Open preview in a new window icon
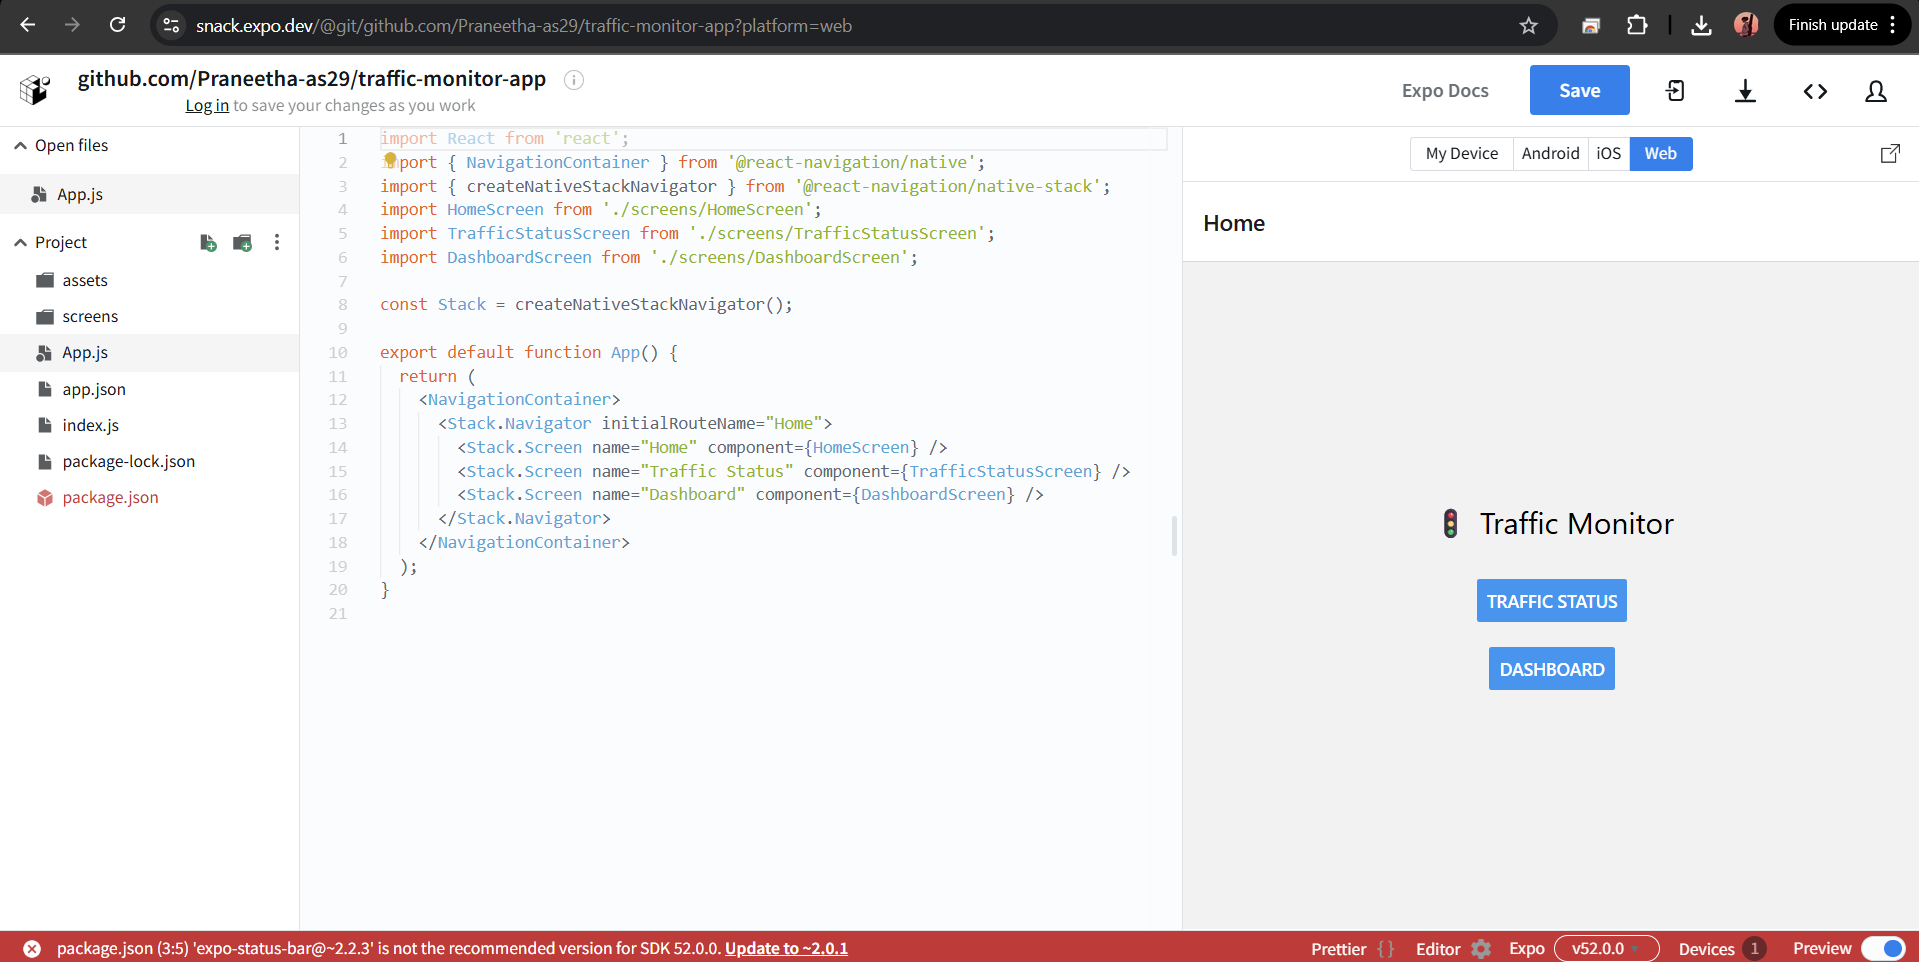This screenshot has height=962, width=1919. click(x=1890, y=153)
